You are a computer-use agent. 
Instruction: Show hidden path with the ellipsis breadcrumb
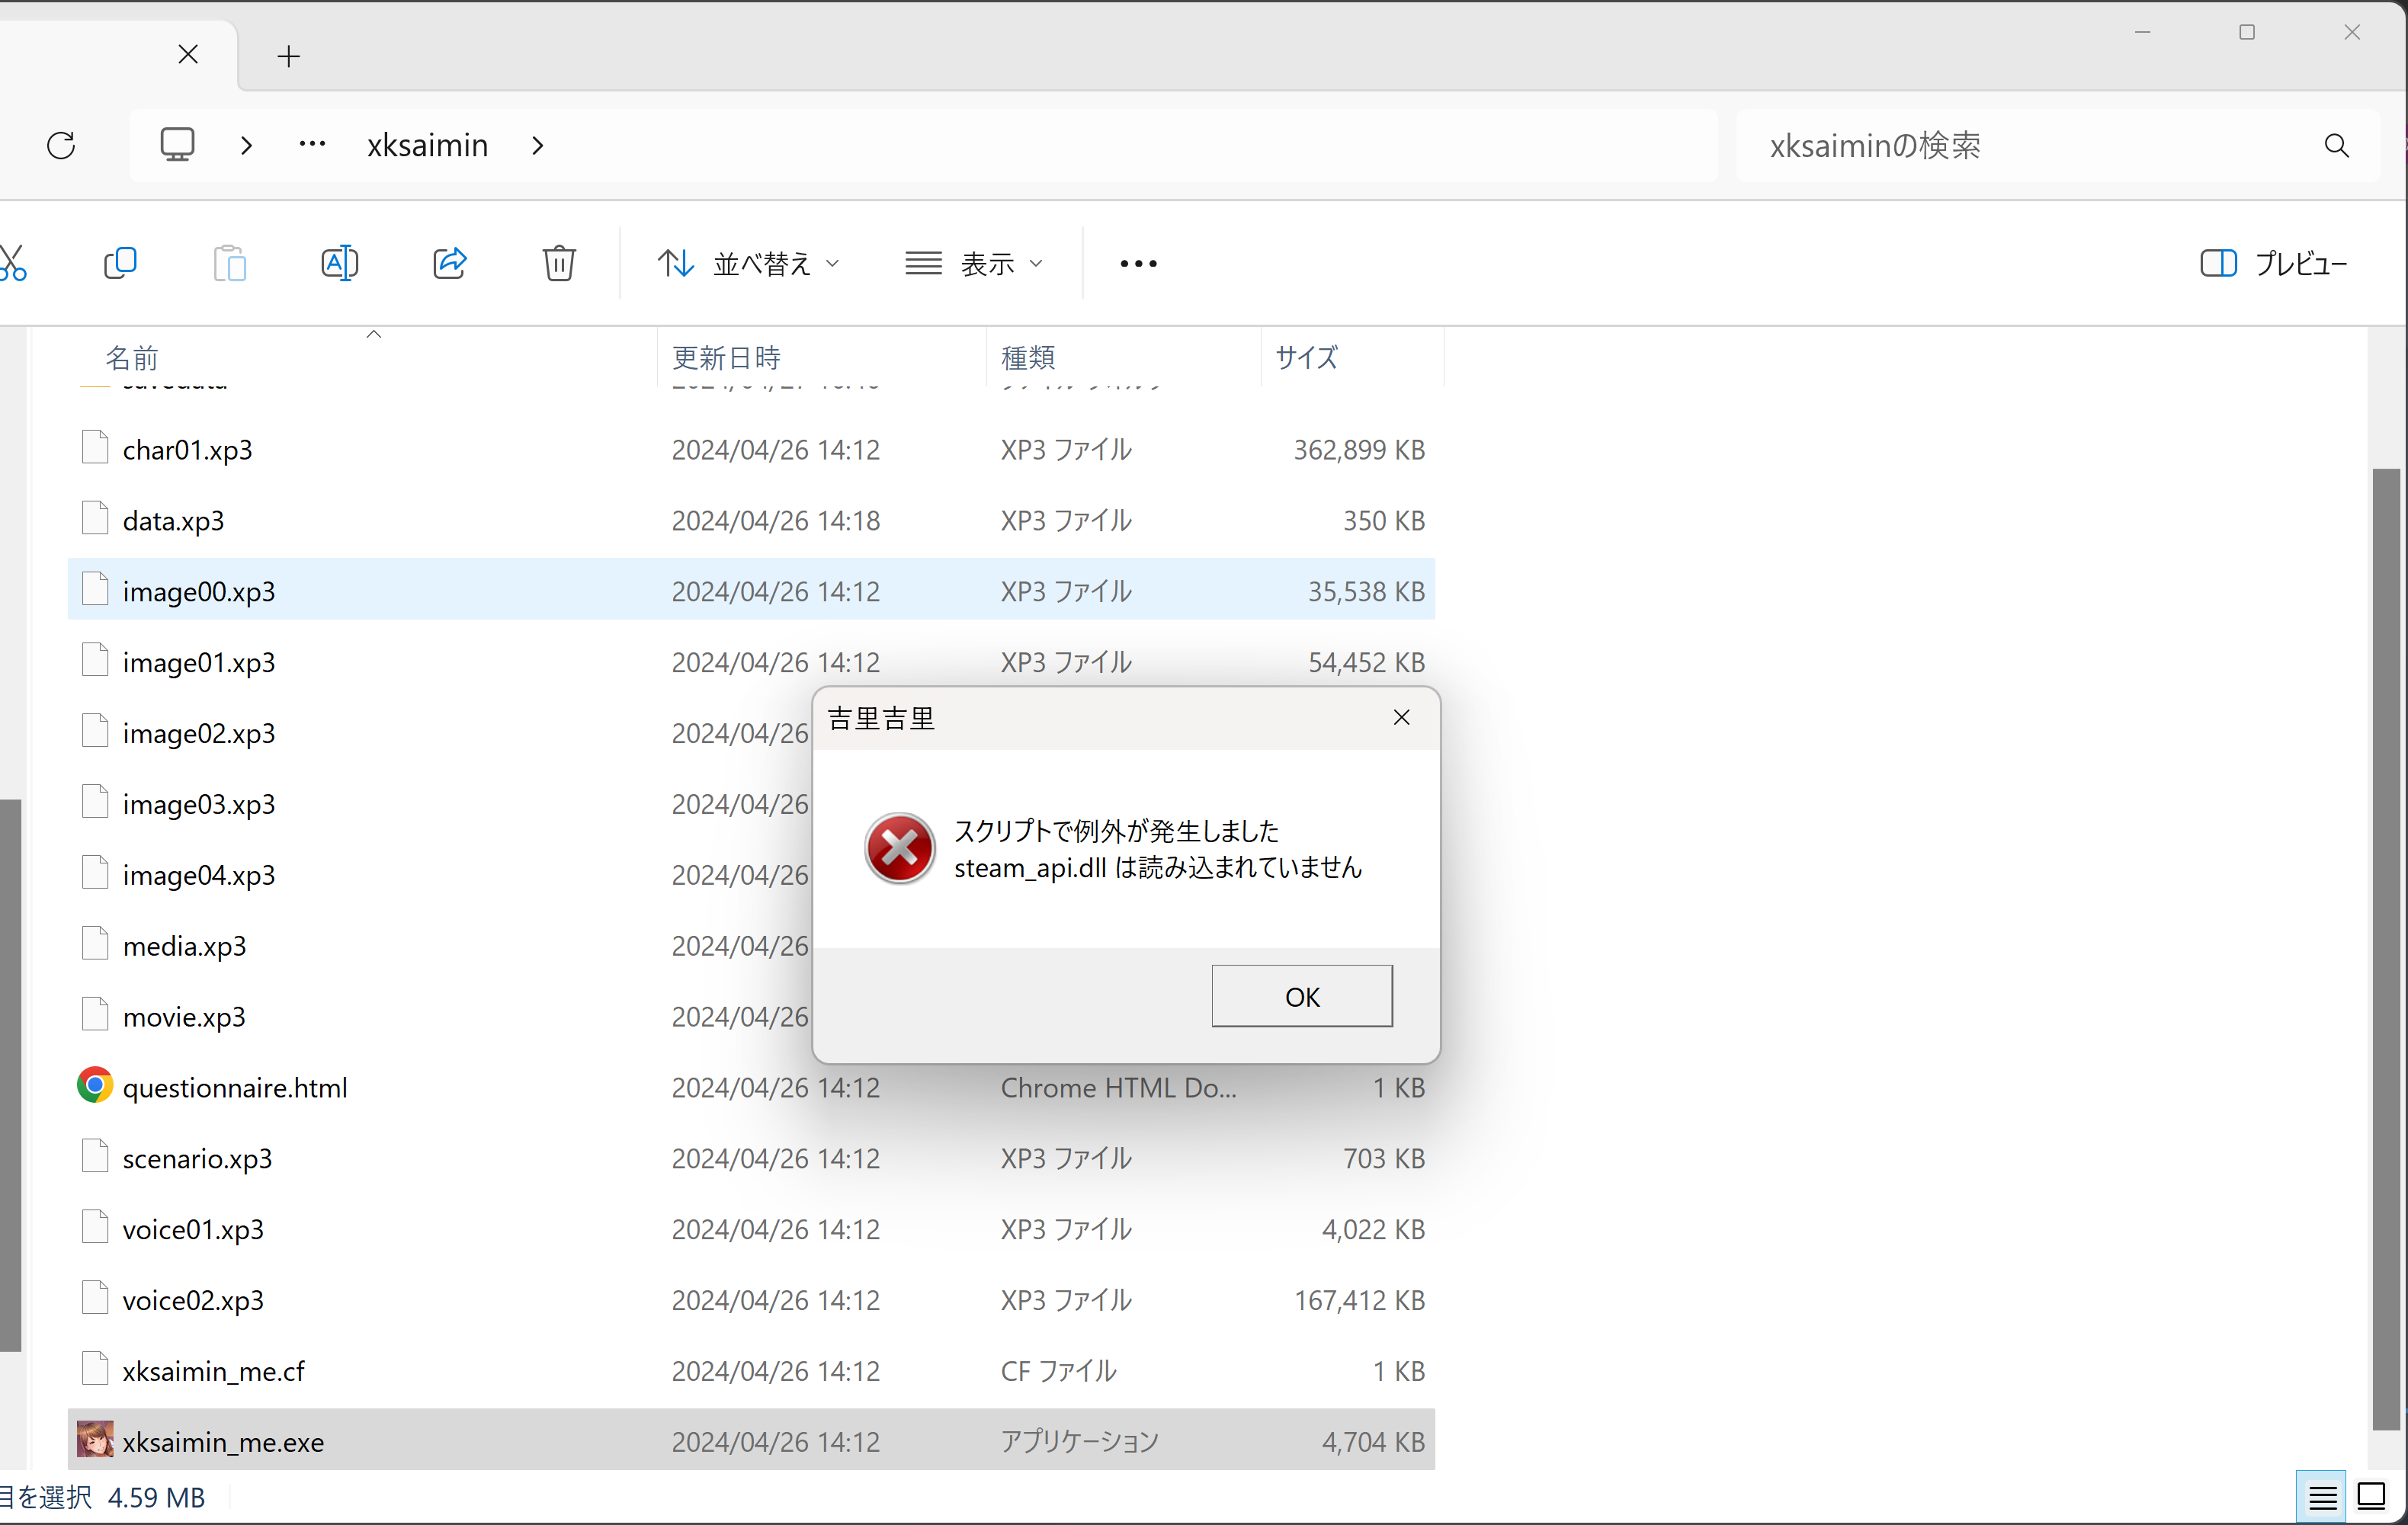[312, 145]
